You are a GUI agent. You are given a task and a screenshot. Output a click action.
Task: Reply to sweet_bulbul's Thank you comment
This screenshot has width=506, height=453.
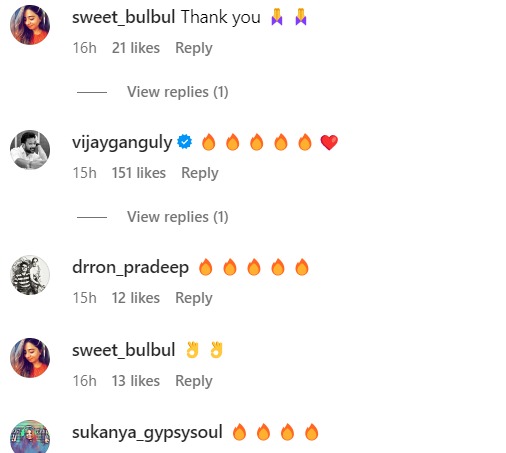194,48
